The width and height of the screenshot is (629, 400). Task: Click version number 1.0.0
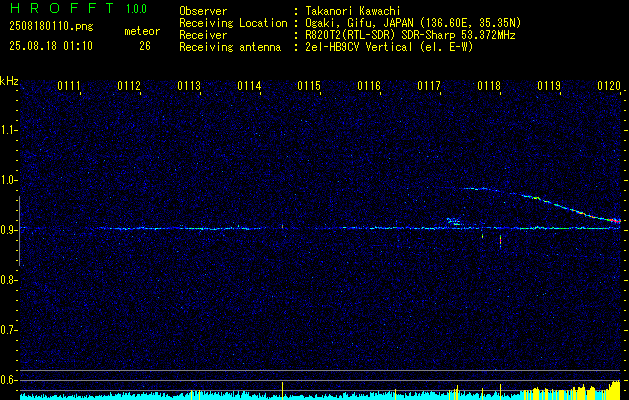(136, 9)
